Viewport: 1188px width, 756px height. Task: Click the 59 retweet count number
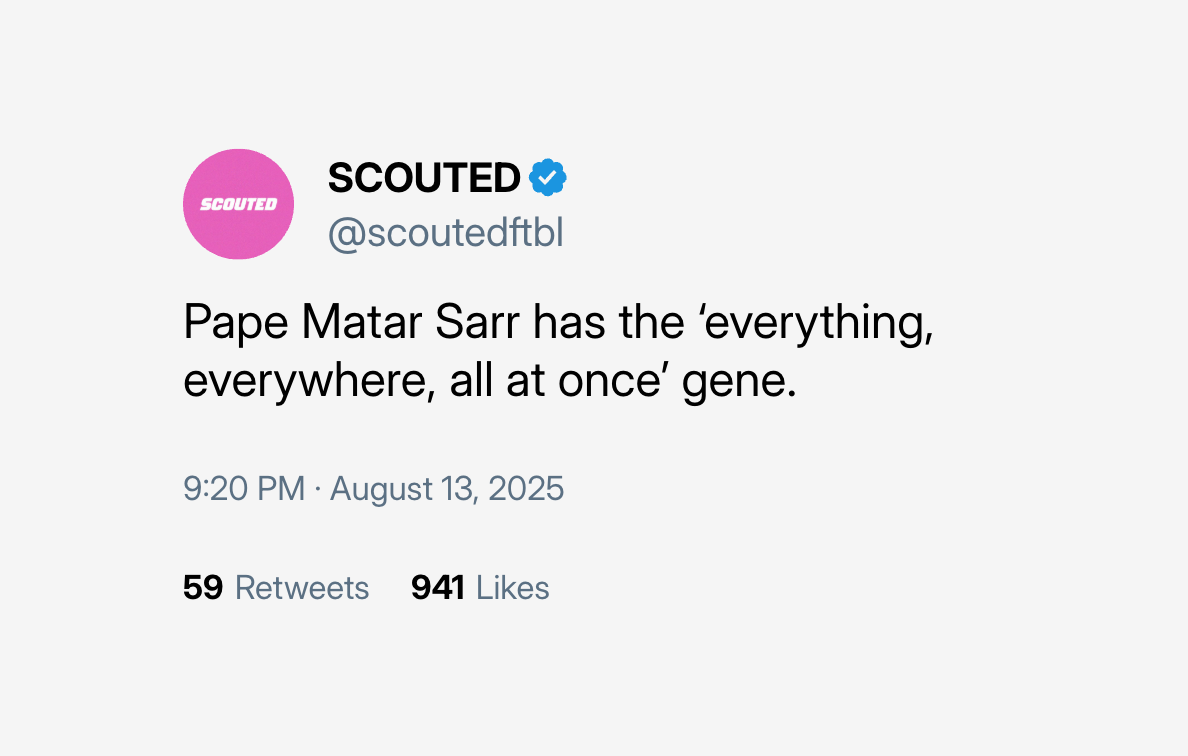[x=203, y=588]
